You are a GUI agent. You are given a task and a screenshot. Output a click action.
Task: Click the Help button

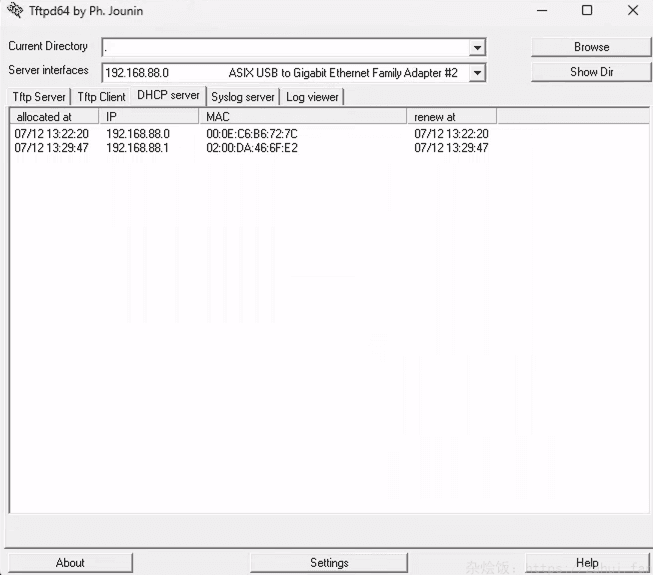[587, 563]
